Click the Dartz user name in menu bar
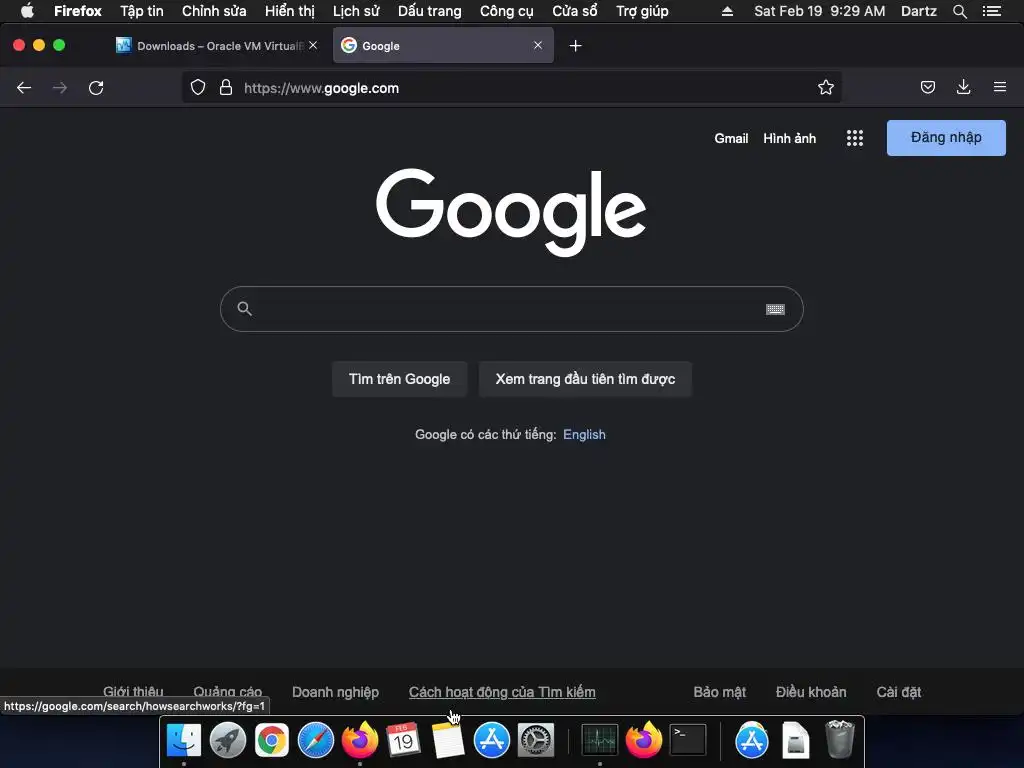 918,11
